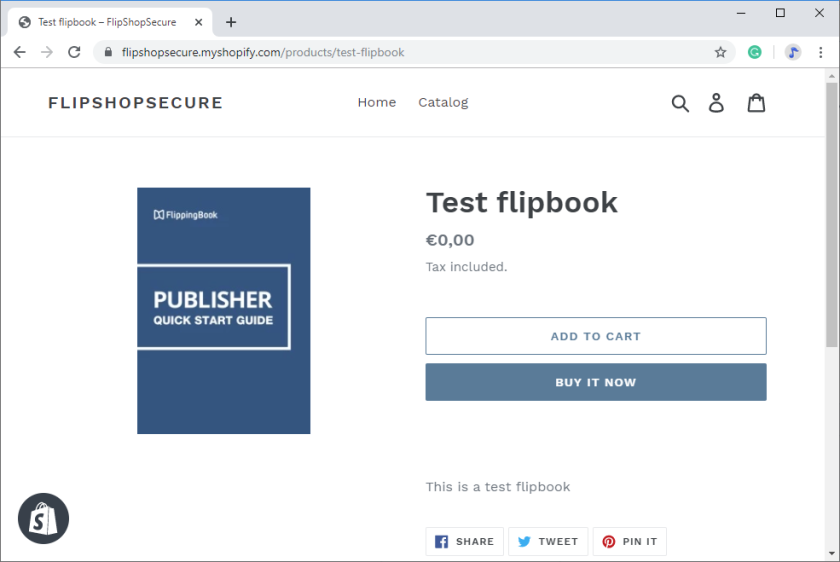Go back to the previous page
840x562 pixels.
coord(20,52)
